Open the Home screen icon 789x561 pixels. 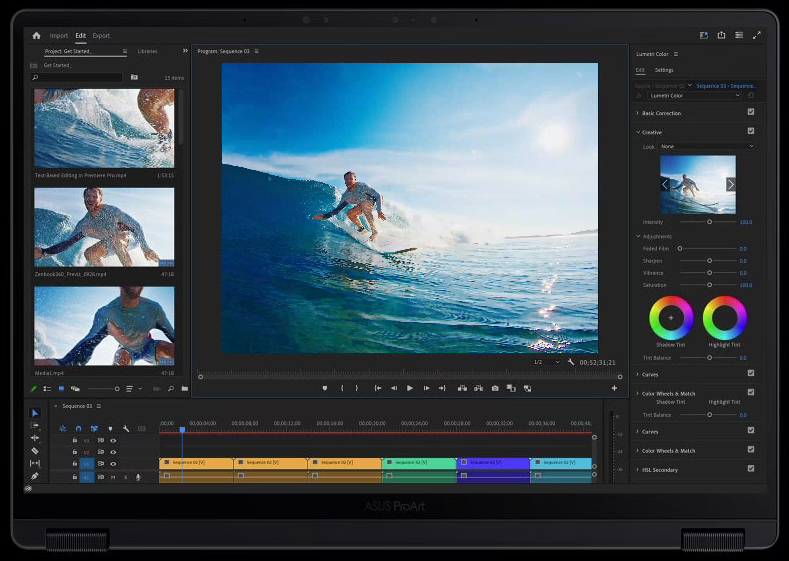(x=37, y=36)
